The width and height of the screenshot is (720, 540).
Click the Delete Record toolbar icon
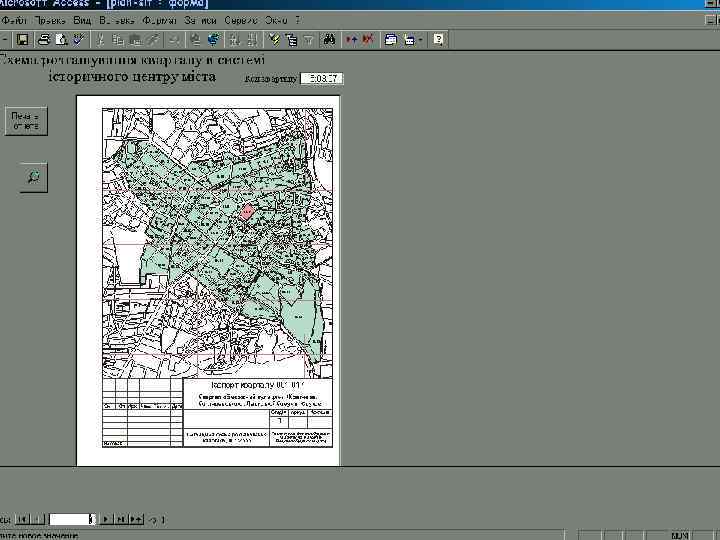(368, 39)
